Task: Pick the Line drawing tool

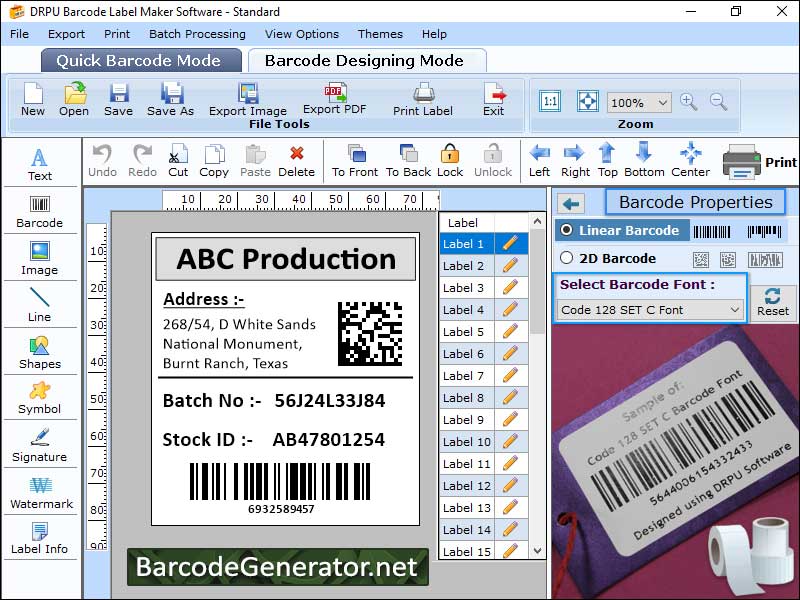Action: point(39,305)
